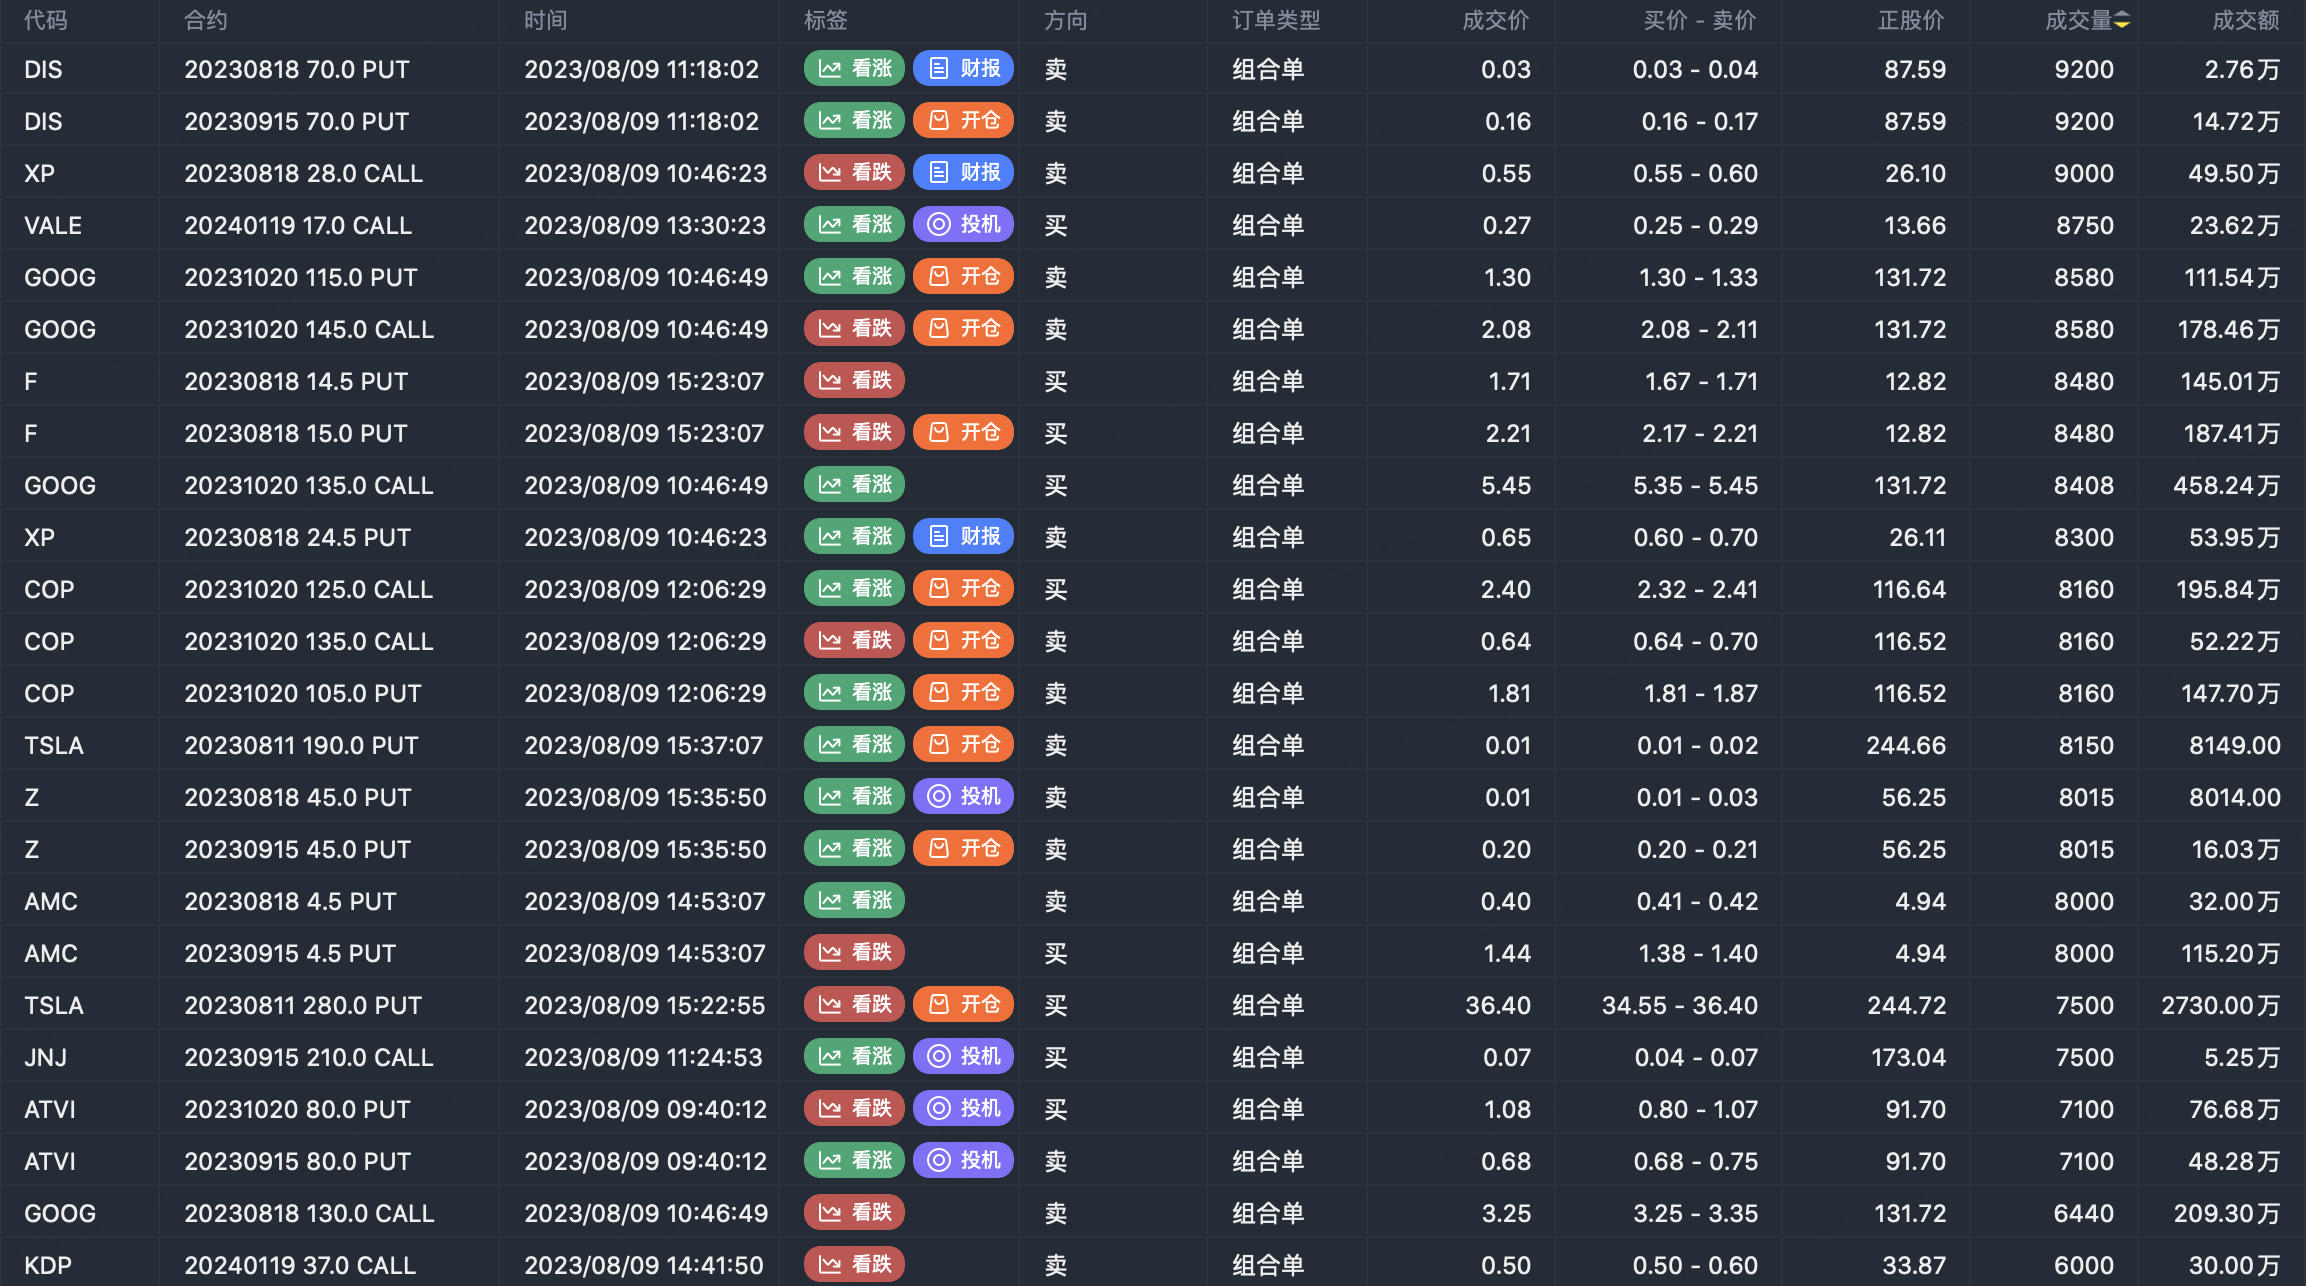The image size is (2306, 1286).
Task: Sort by 成交额 column header
Action: coord(2245,21)
